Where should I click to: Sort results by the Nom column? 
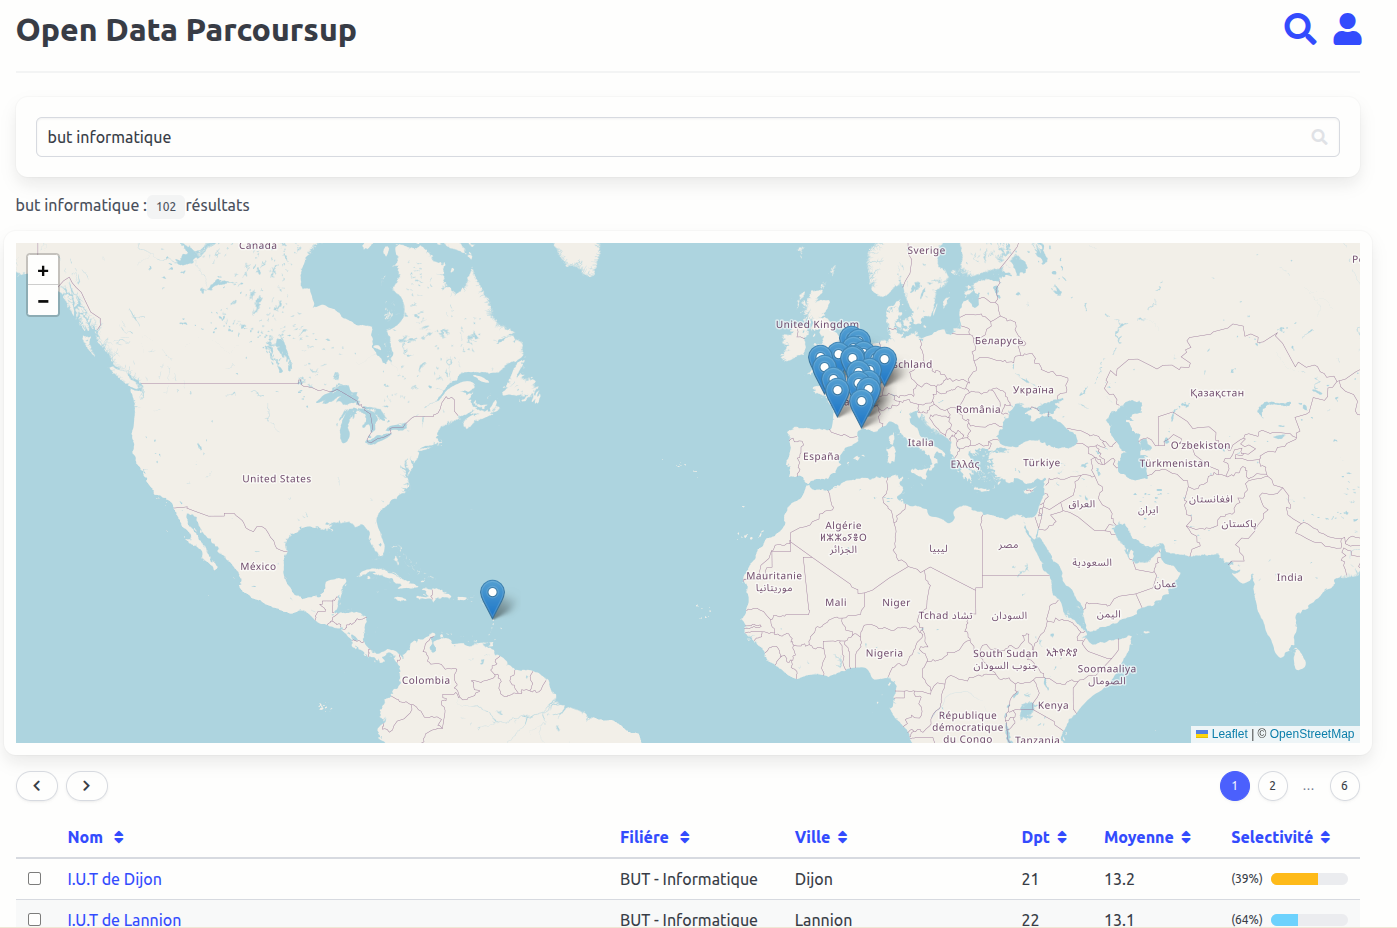[x=96, y=837]
